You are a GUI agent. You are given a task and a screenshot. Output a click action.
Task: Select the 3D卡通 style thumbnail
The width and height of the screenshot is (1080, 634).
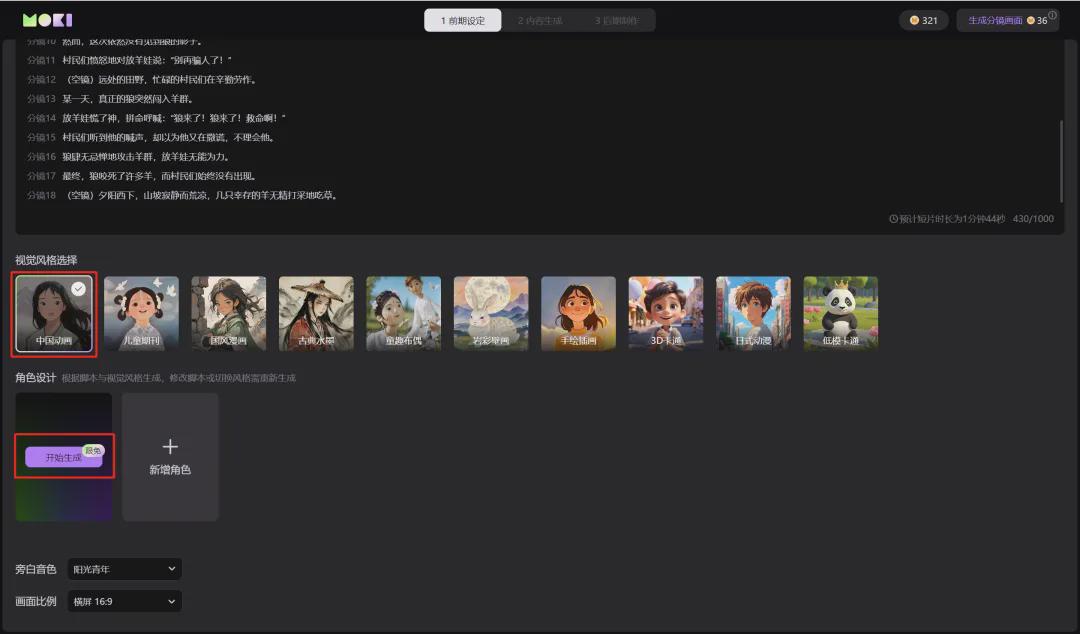click(x=666, y=312)
